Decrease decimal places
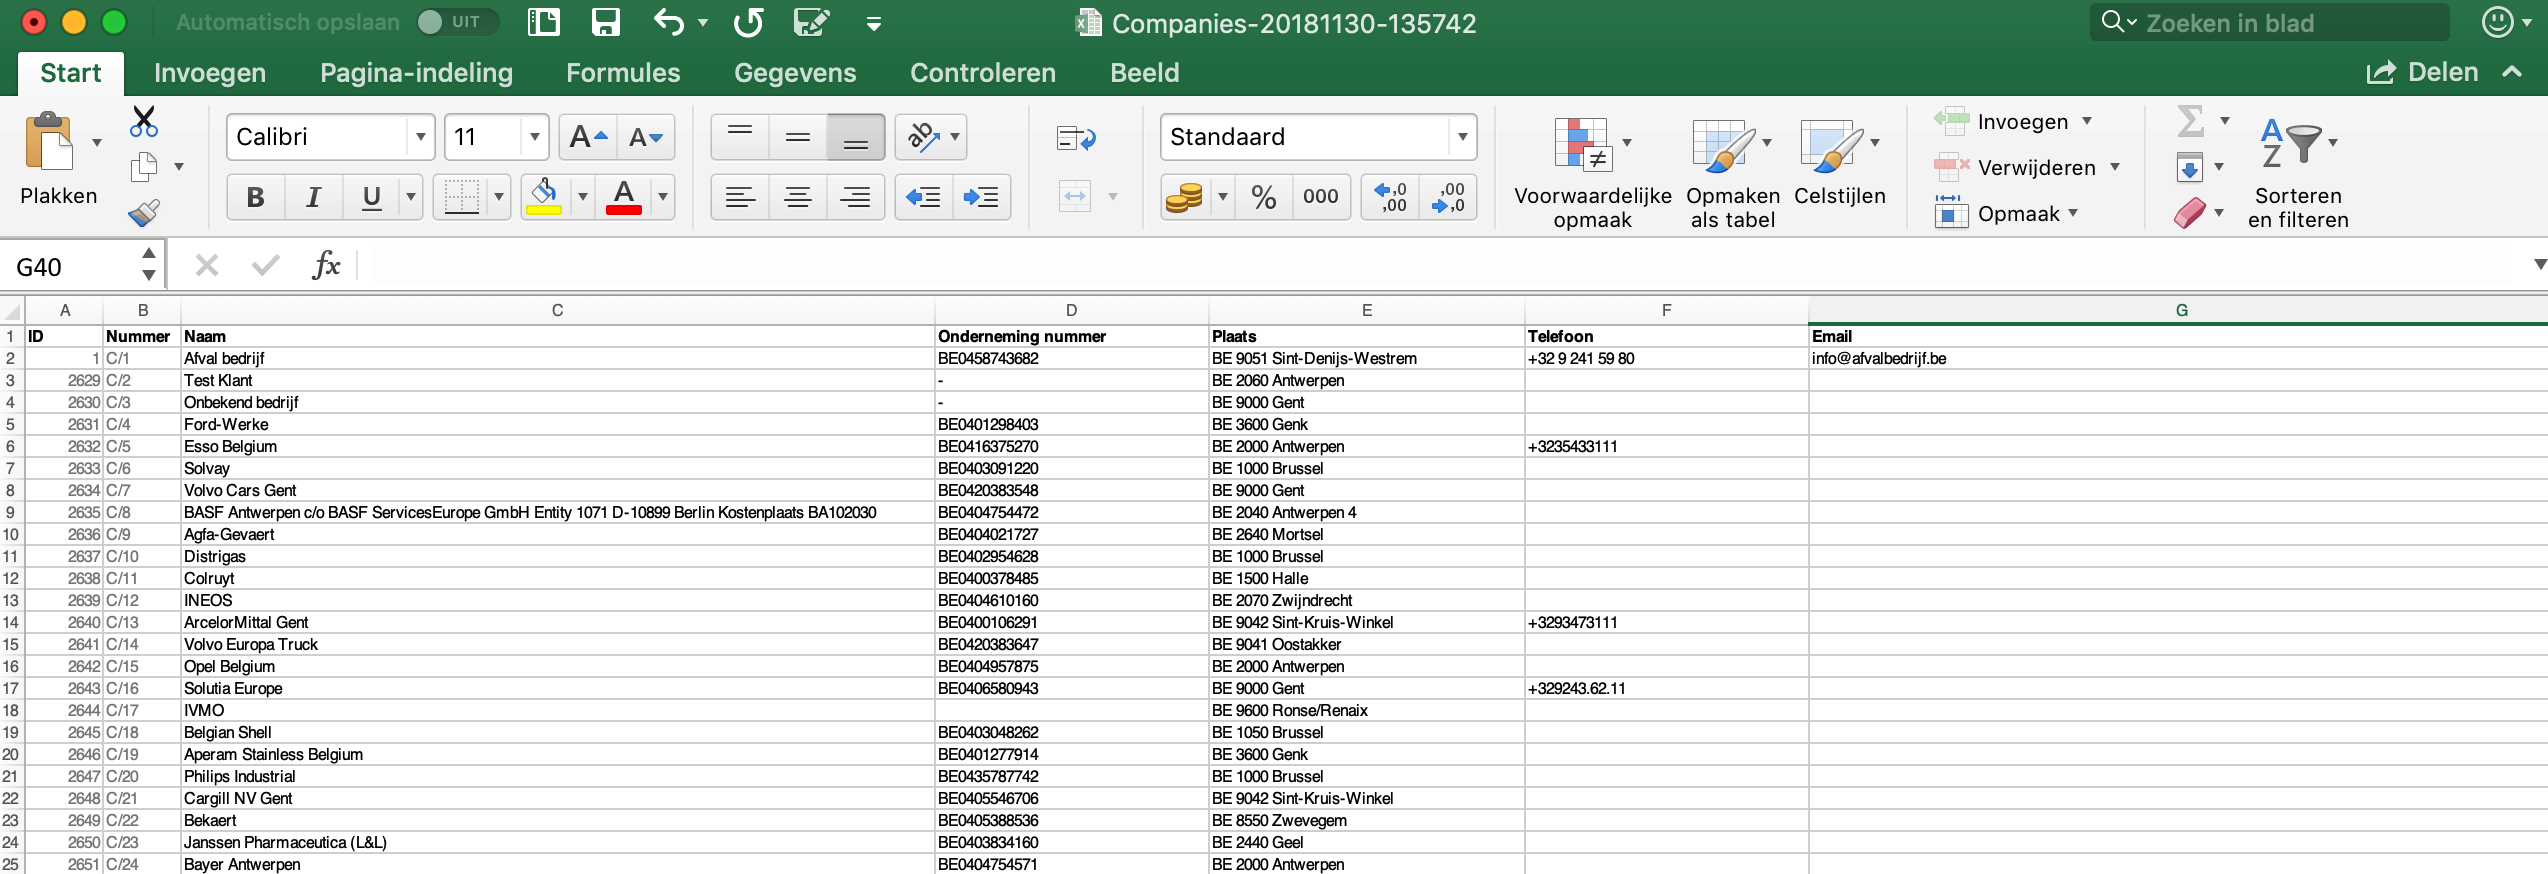Viewport: 2548px width, 874px height. (1448, 197)
